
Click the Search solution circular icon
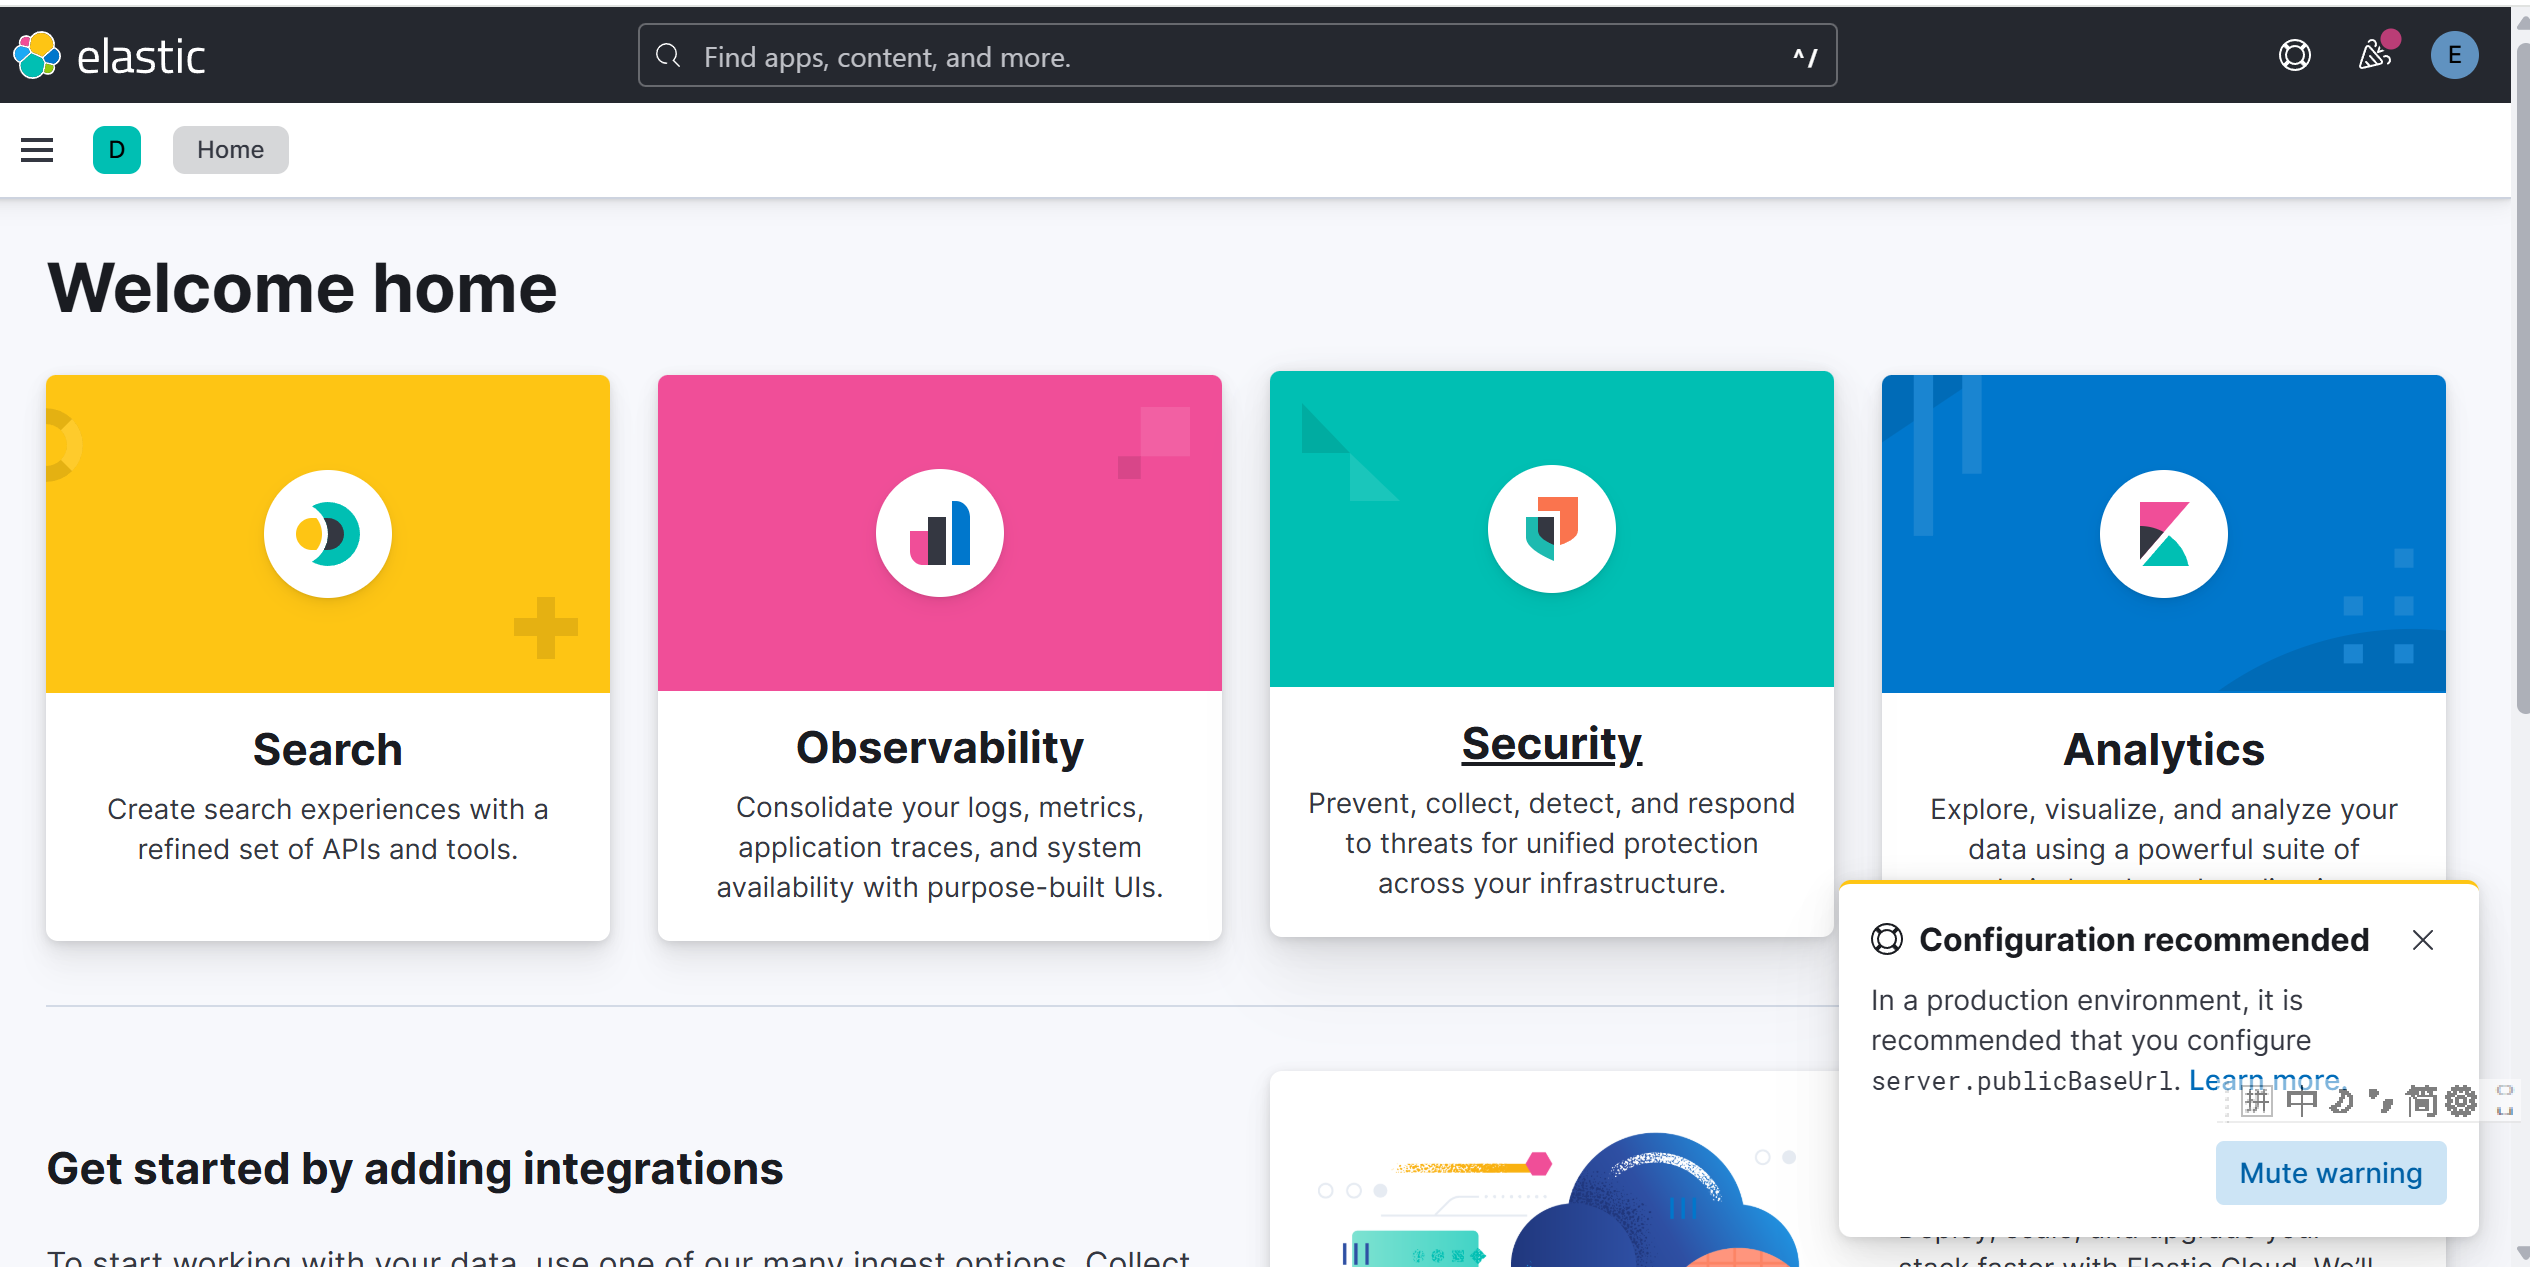(x=328, y=534)
